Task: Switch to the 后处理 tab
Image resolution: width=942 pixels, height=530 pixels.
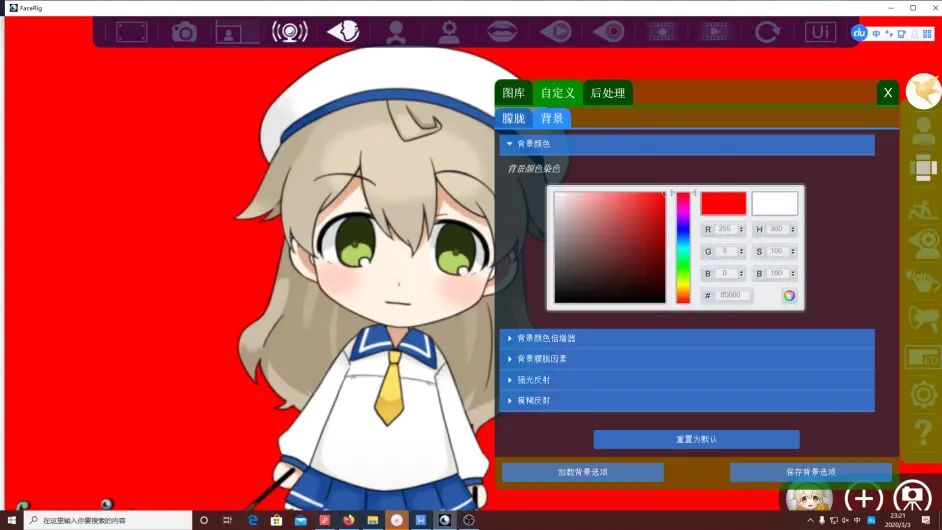Action: tap(607, 93)
